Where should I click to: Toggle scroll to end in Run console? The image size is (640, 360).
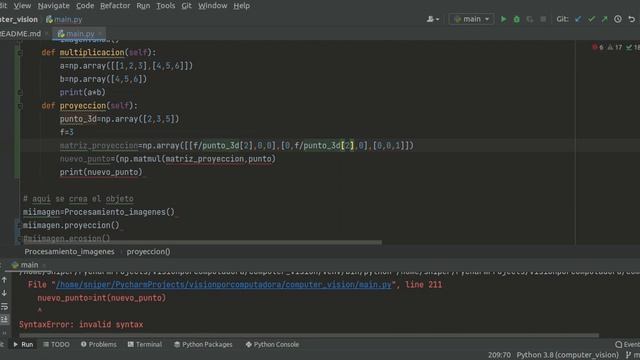[4, 319]
